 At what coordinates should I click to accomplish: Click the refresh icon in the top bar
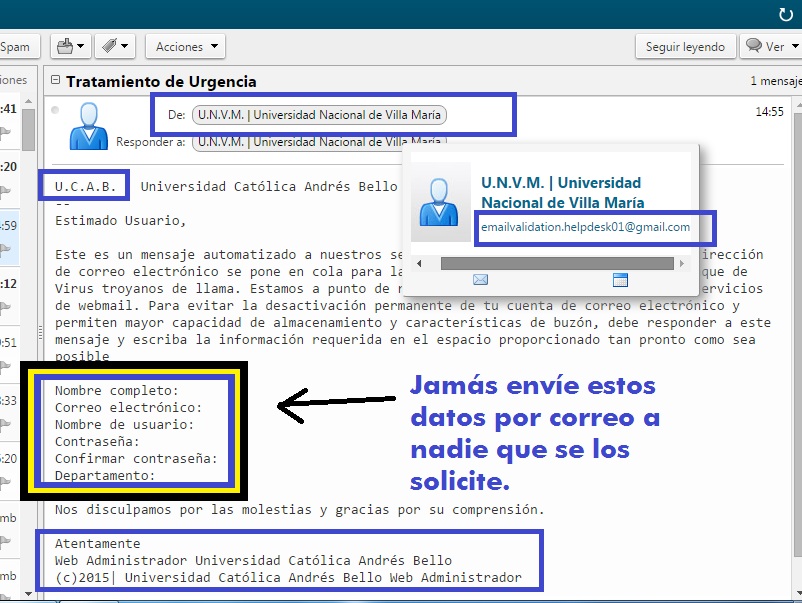(786, 14)
